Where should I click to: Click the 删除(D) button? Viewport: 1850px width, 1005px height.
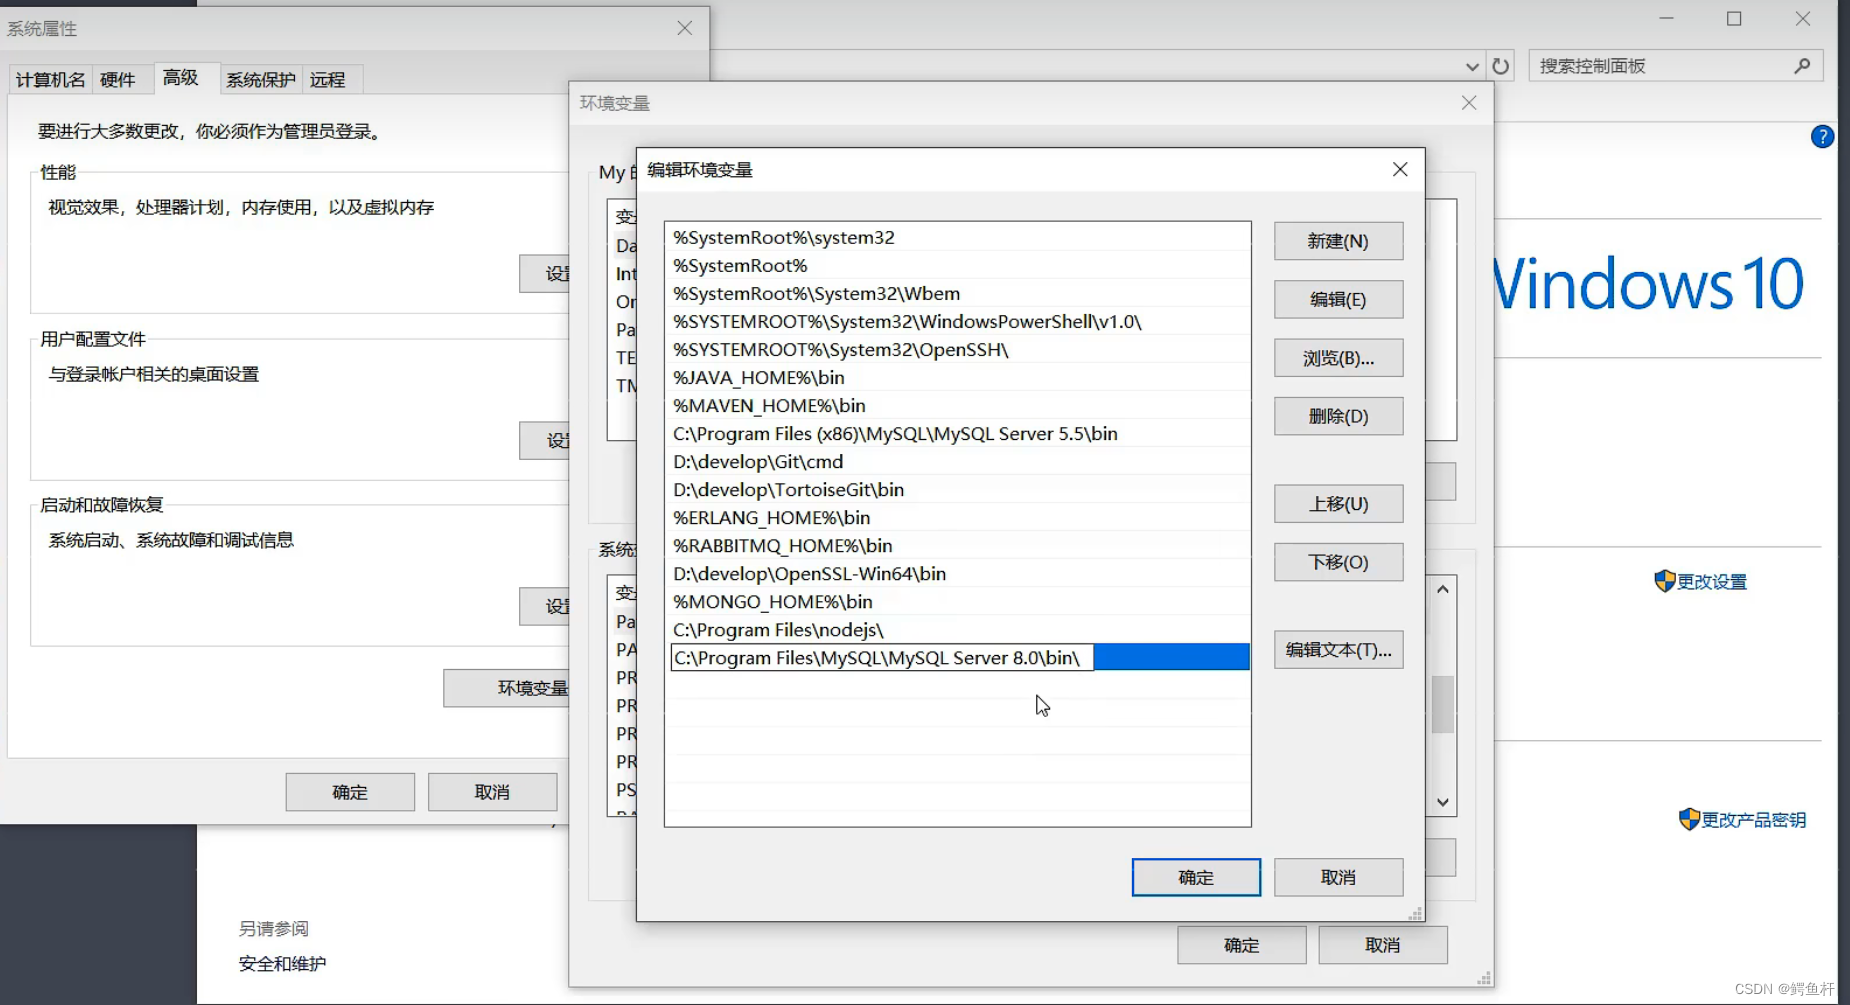point(1338,416)
